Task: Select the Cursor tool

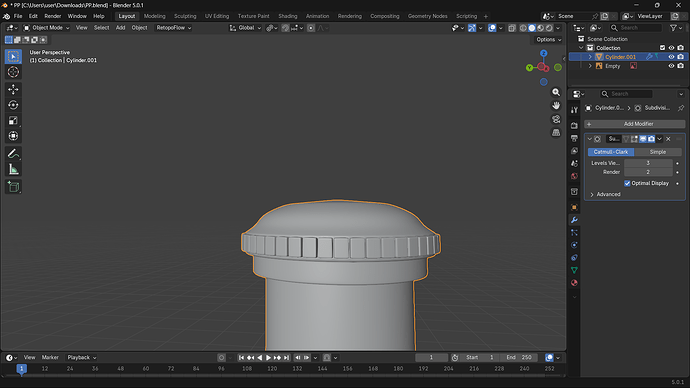Action: coord(13,72)
